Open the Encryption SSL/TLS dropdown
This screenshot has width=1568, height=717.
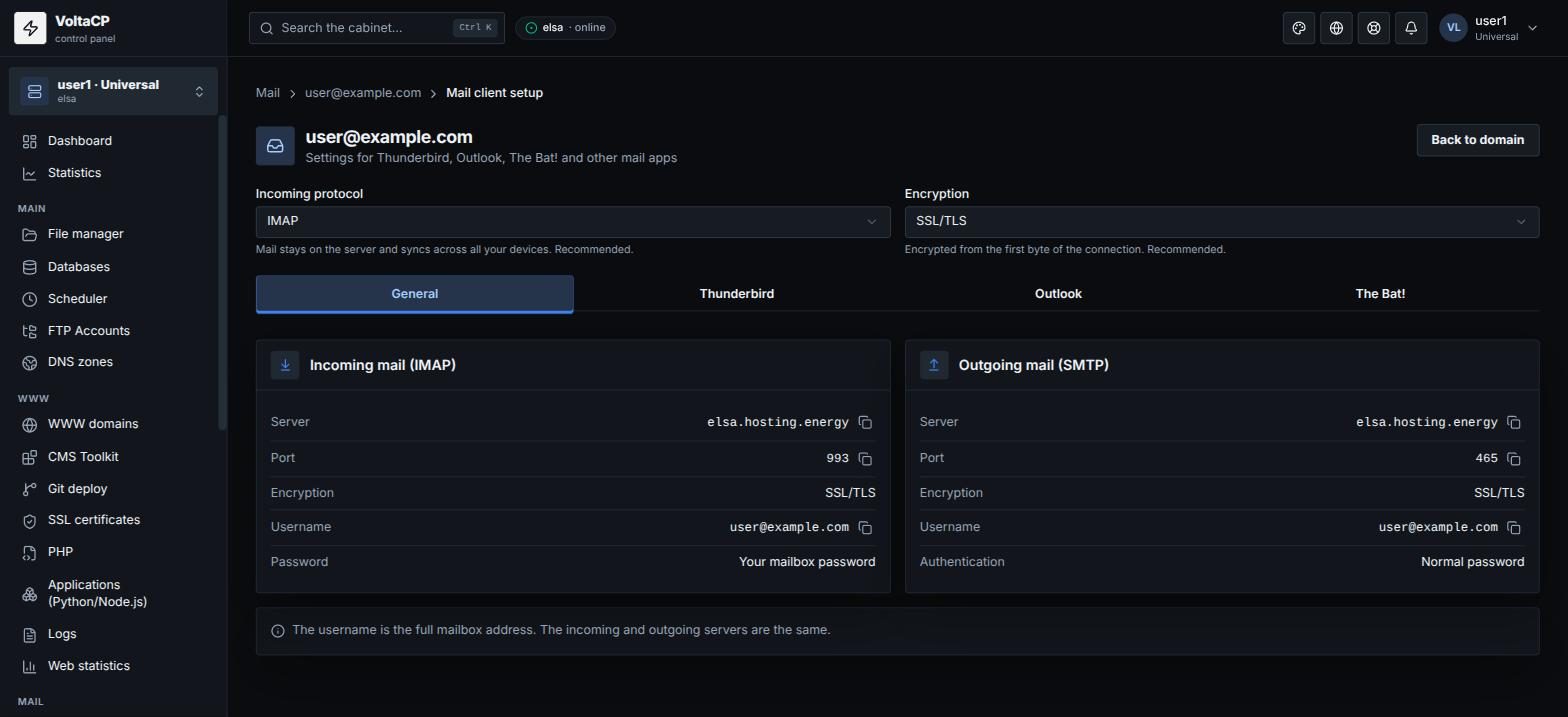[1222, 222]
